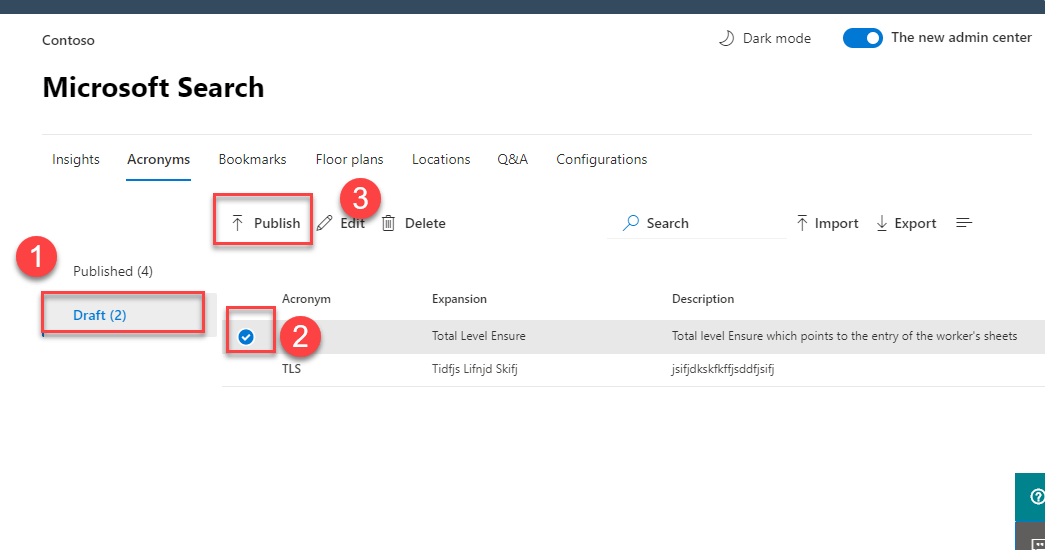The height and width of the screenshot is (550, 1045).
Task: Show the Published (4) acronyms list
Action: coord(113,271)
